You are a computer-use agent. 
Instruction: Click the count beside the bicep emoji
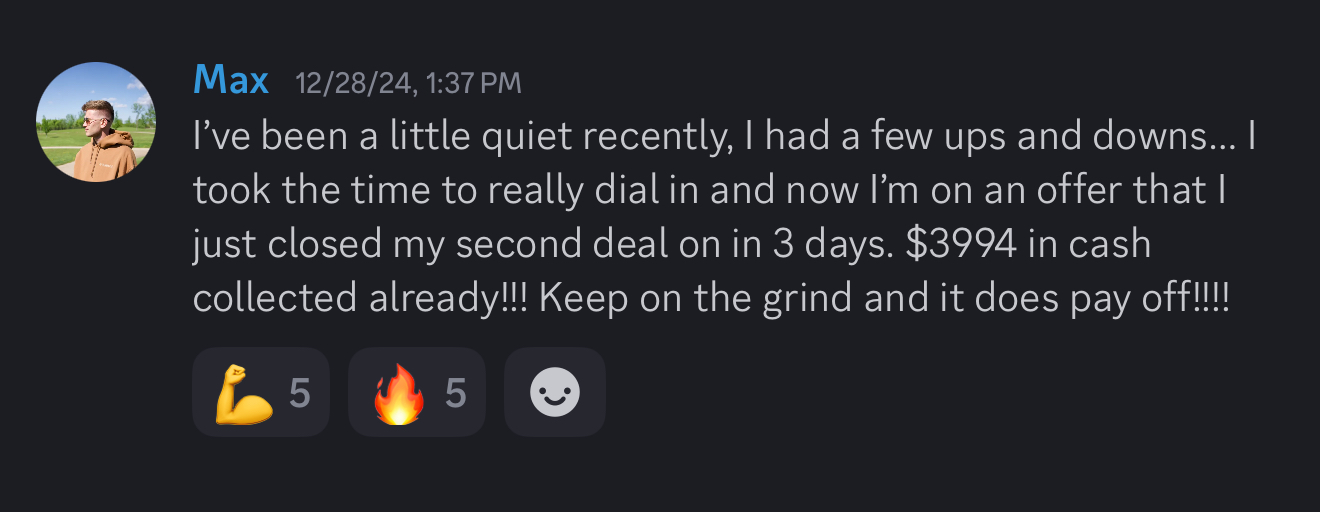[300, 393]
